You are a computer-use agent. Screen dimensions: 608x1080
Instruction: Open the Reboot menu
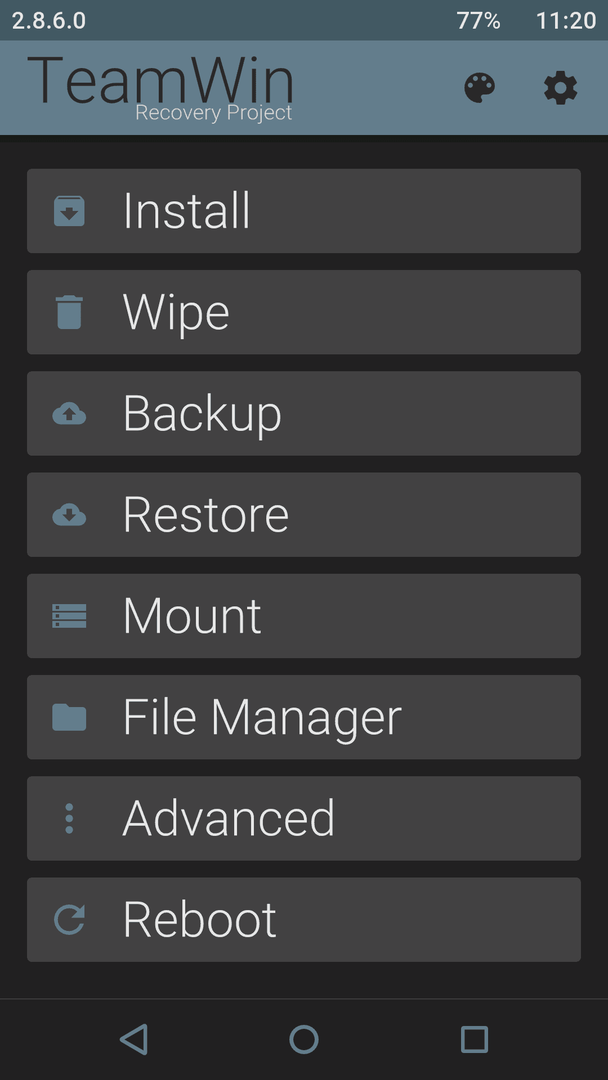[x=304, y=920]
